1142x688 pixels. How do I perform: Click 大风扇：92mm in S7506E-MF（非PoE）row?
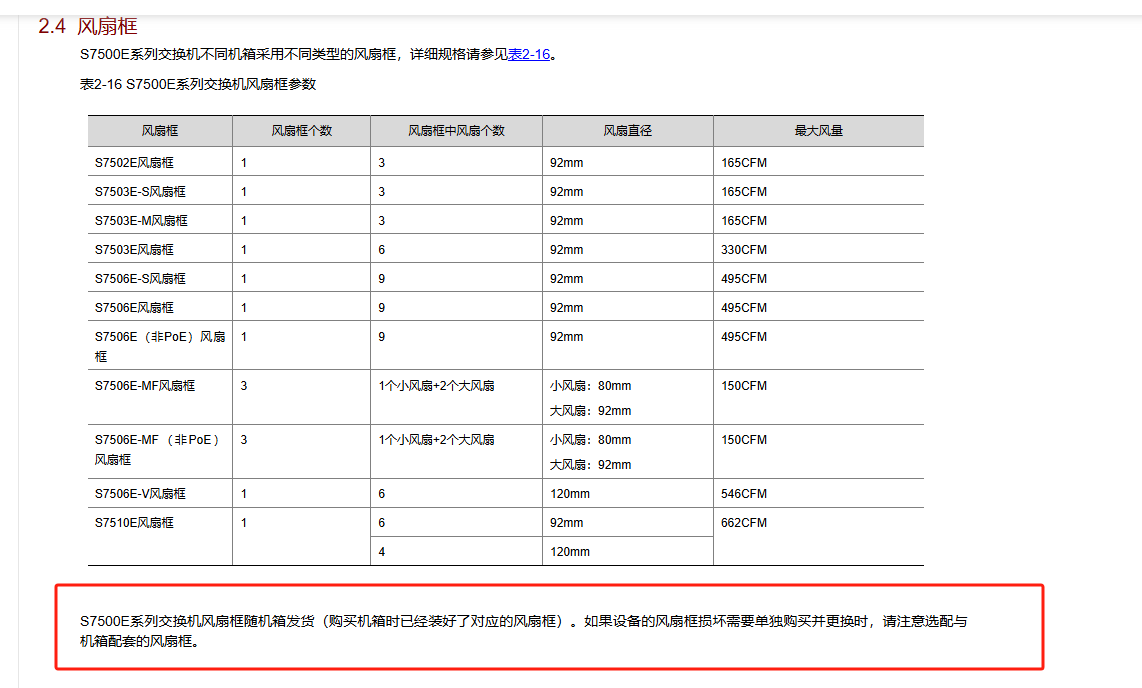pos(591,464)
